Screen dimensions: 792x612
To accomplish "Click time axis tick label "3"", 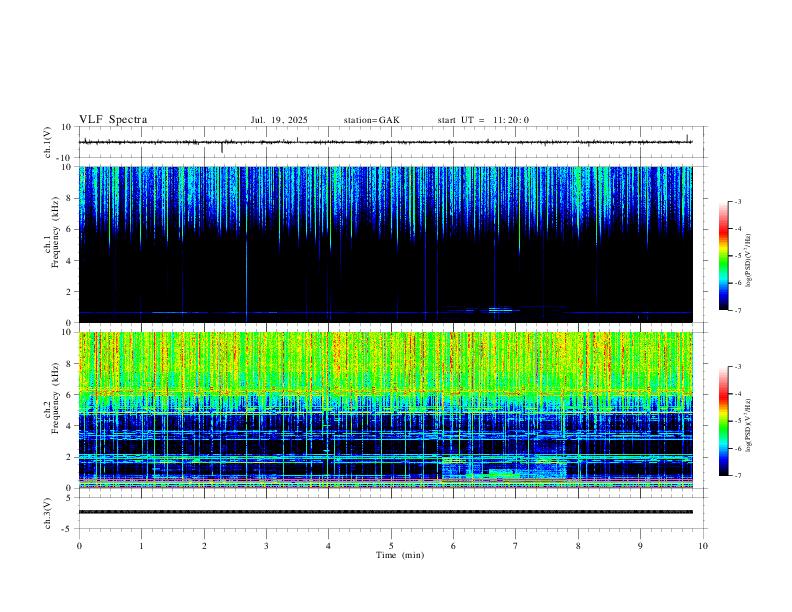I will tap(266, 546).
